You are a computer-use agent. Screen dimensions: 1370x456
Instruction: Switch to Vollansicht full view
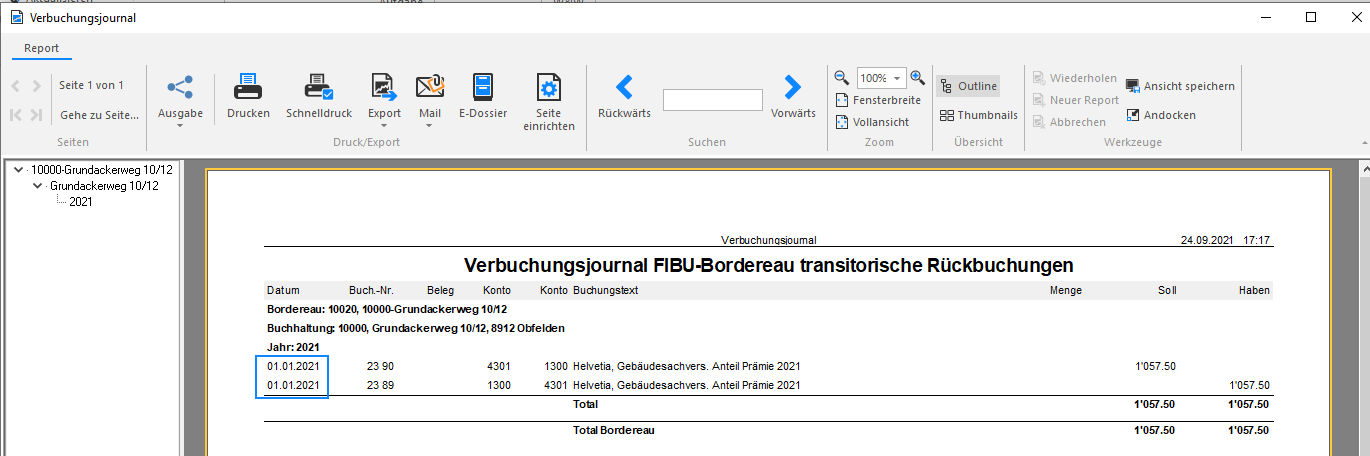[873, 122]
